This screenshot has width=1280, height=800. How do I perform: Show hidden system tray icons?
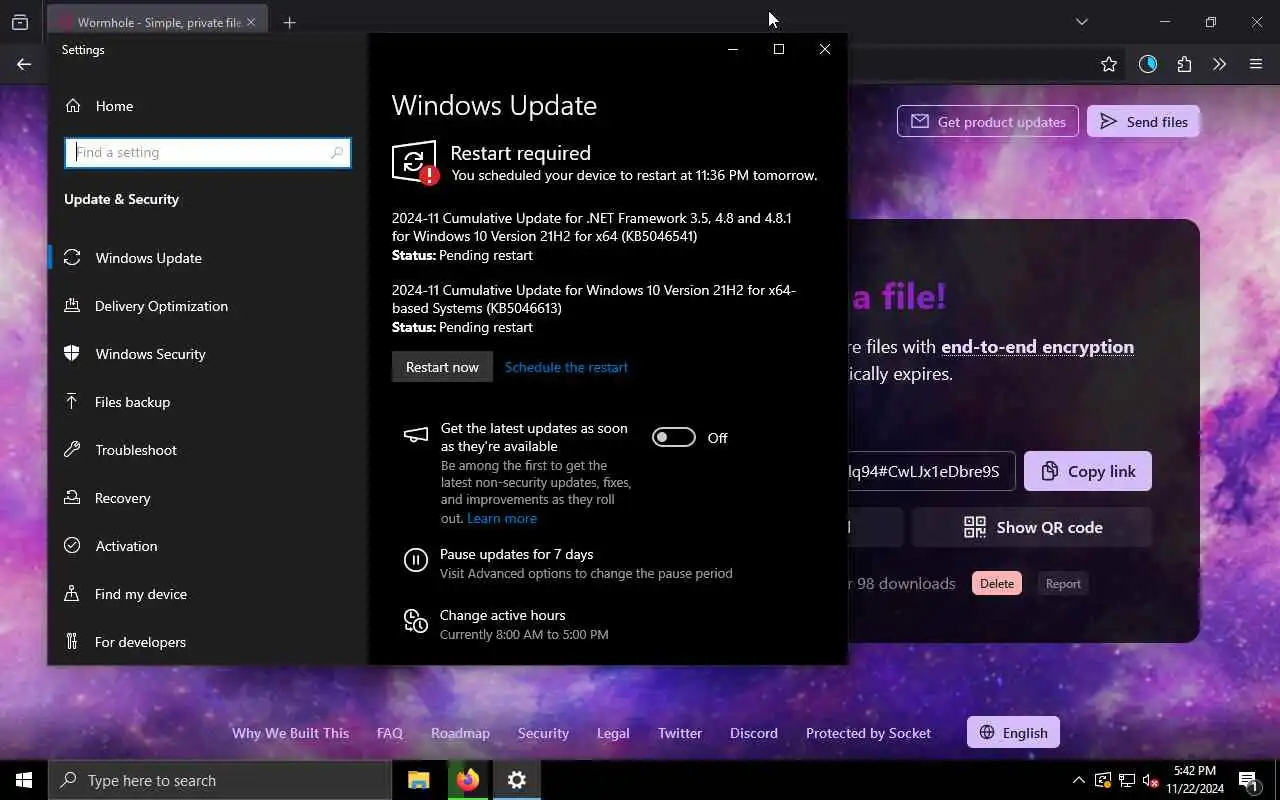[x=1078, y=780]
